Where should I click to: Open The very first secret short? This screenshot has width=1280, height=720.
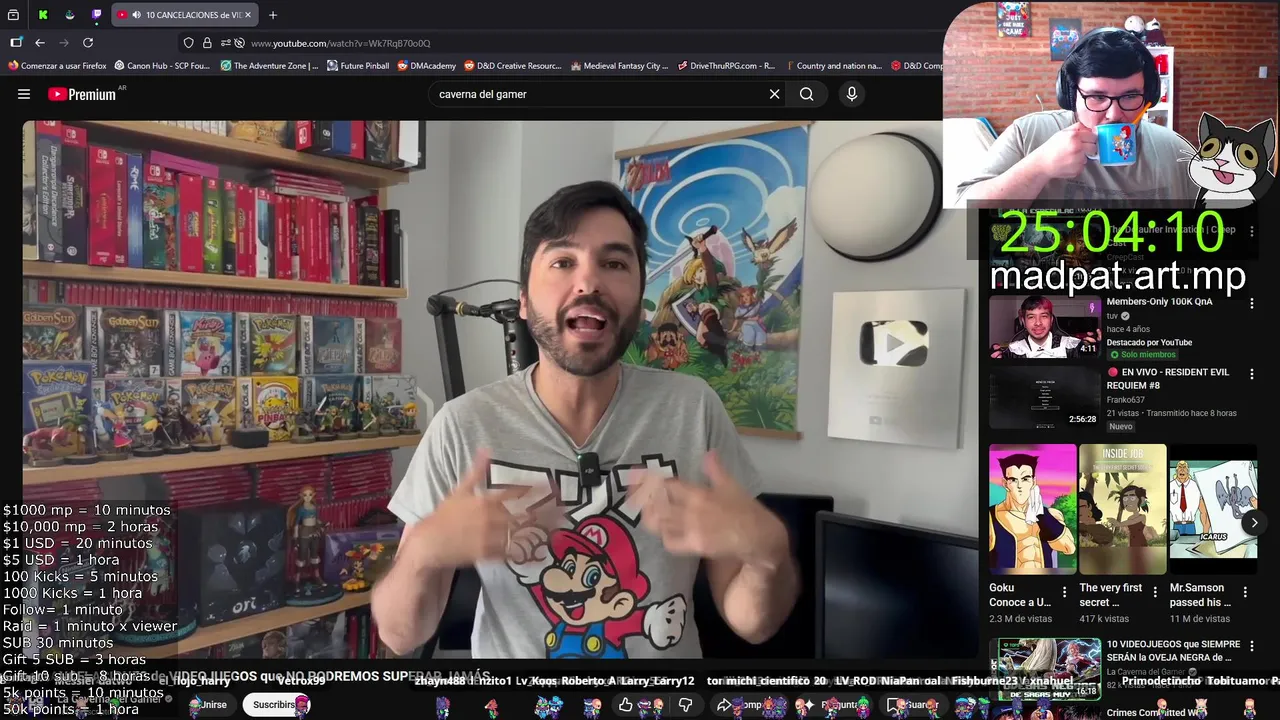tap(1122, 509)
